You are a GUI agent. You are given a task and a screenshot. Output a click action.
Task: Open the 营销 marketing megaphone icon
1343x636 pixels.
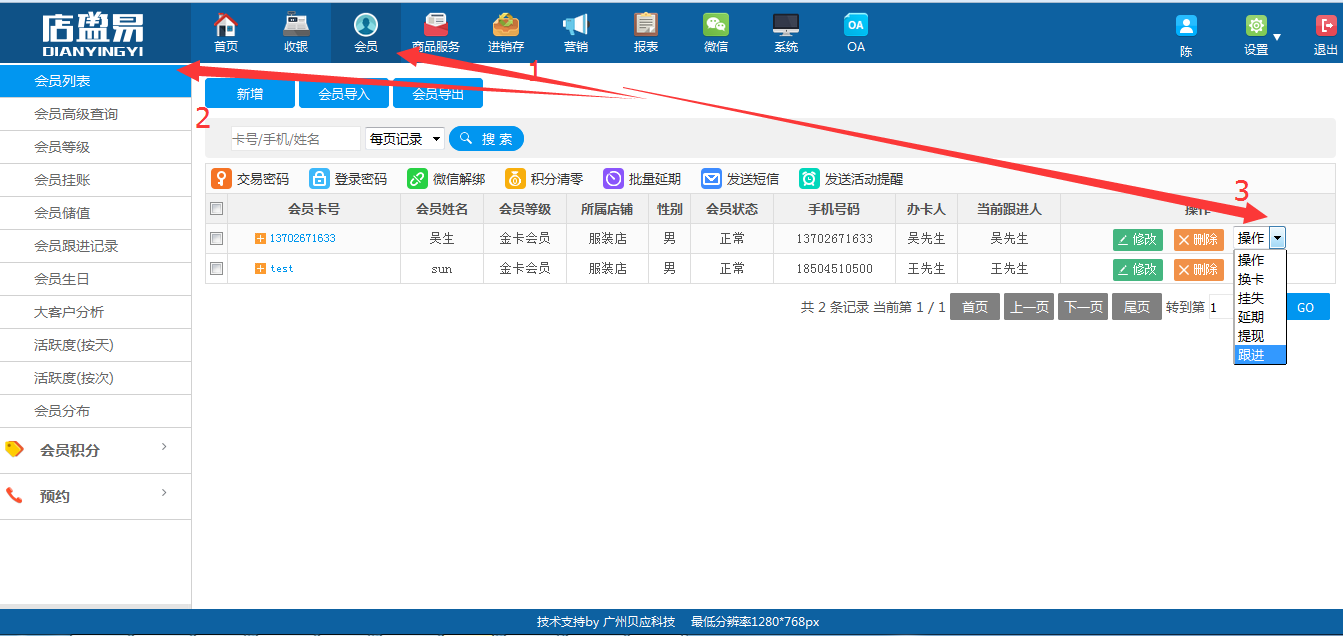[576, 25]
